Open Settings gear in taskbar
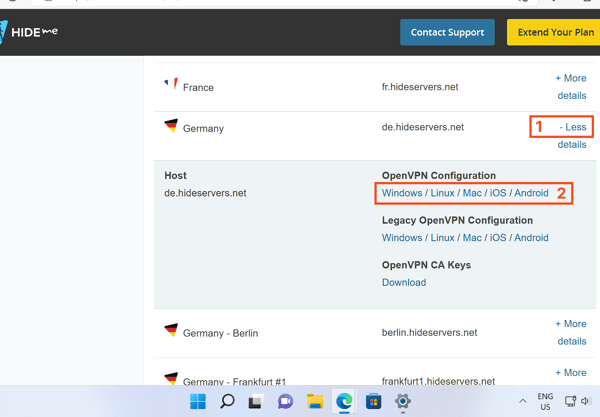The width and height of the screenshot is (600, 417). pyautogui.click(x=403, y=401)
